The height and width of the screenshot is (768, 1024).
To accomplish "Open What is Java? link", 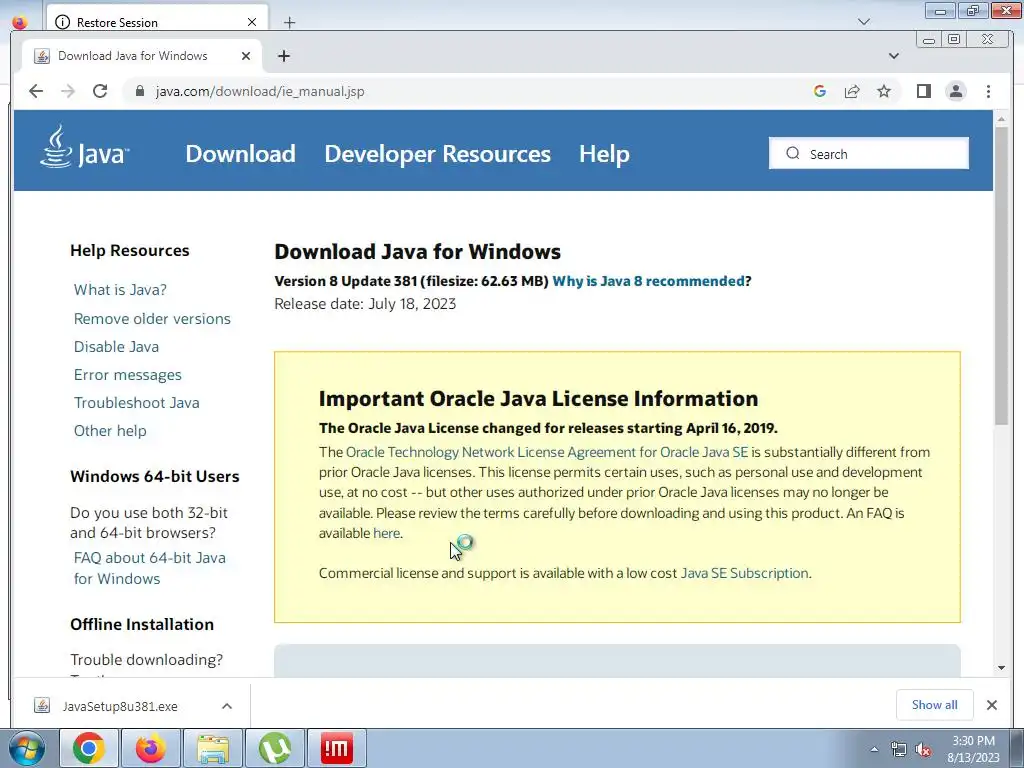I will (x=120, y=290).
